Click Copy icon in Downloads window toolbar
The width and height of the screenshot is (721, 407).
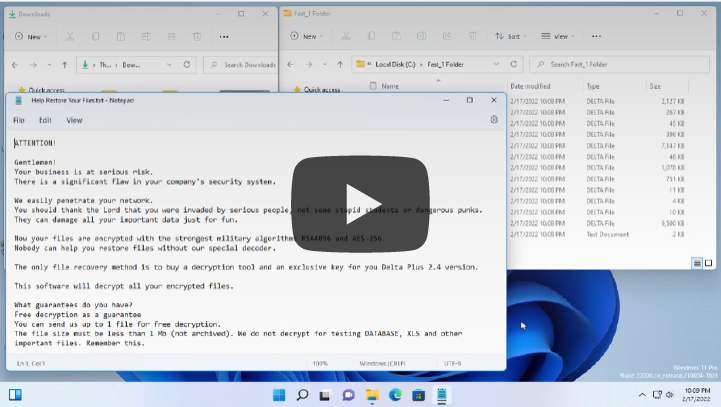(x=95, y=36)
